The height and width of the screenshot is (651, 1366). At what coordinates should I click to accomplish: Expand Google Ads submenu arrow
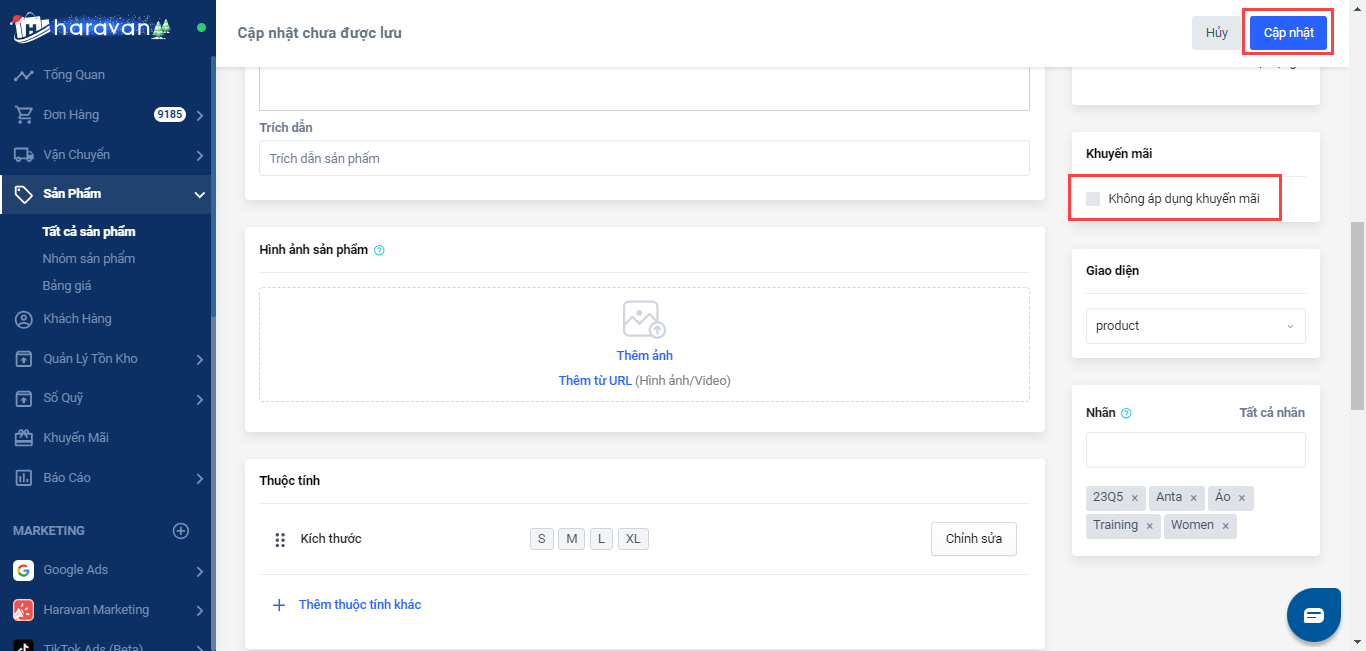(x=200, y=572)
